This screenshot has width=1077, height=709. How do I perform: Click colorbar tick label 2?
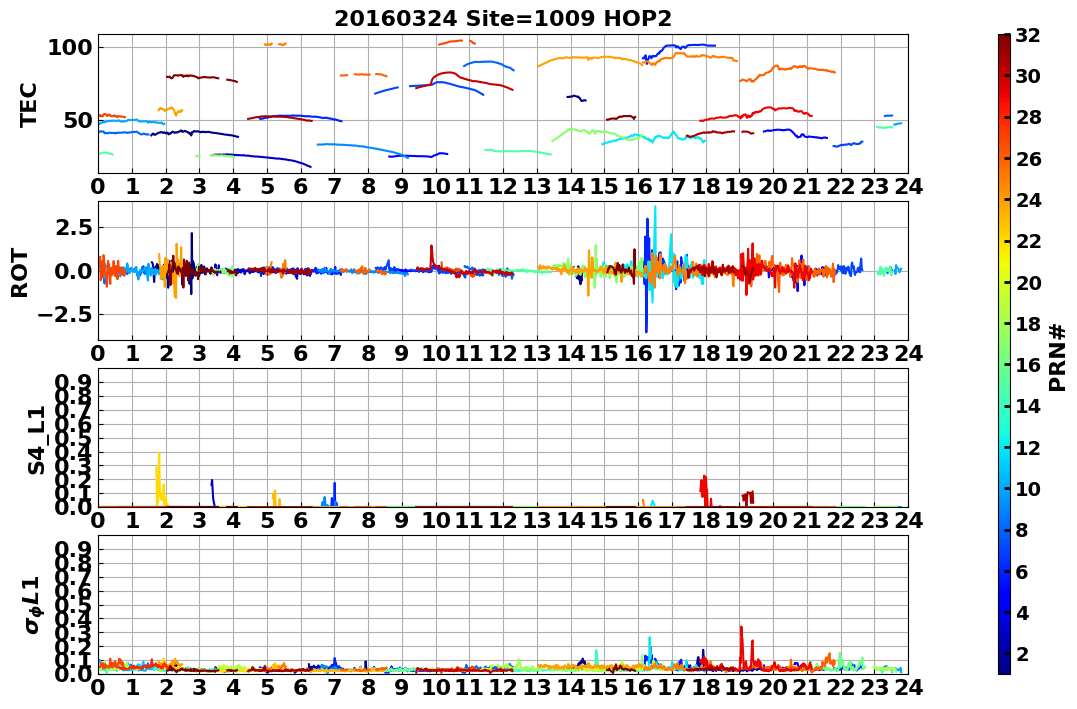point(1022,653)
